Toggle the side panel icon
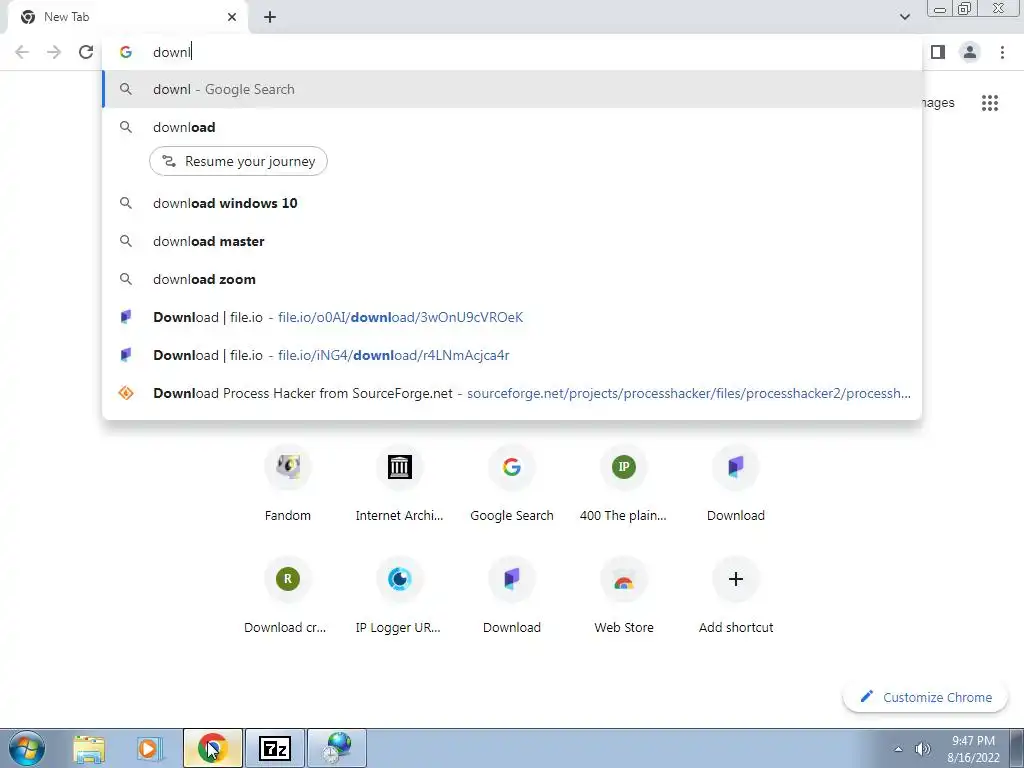Screen dimensions: 1024x768 [x=938, y=52]
